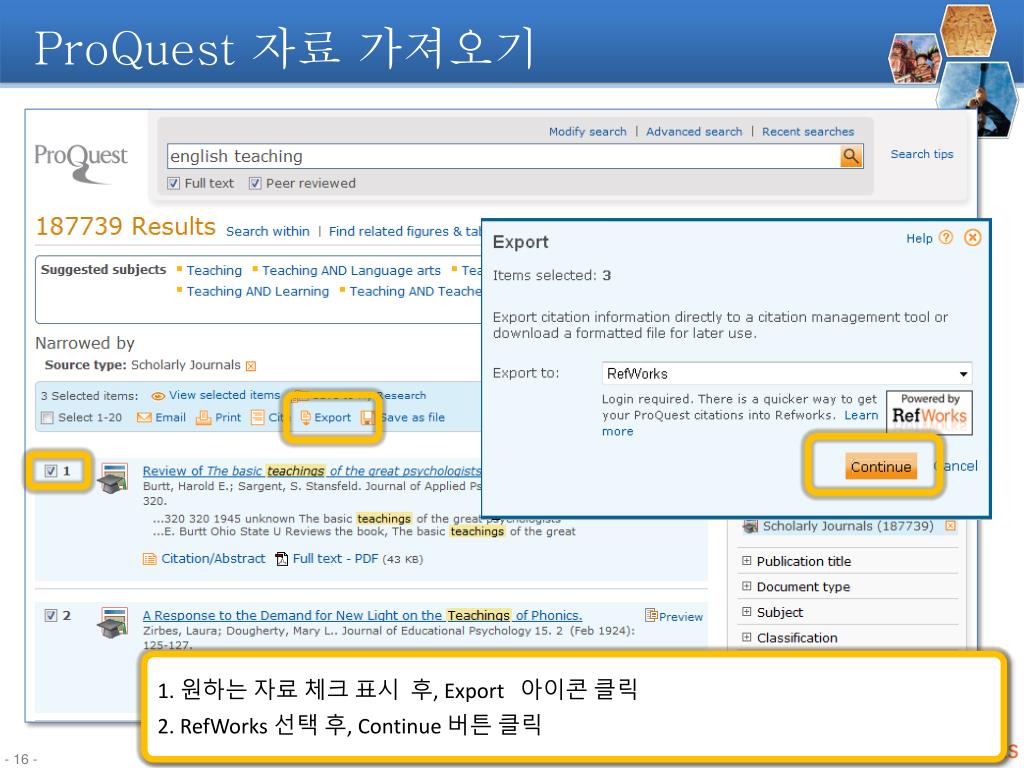
Task: Click the Export dialog help question icon
Action: [x=946, y=238]
